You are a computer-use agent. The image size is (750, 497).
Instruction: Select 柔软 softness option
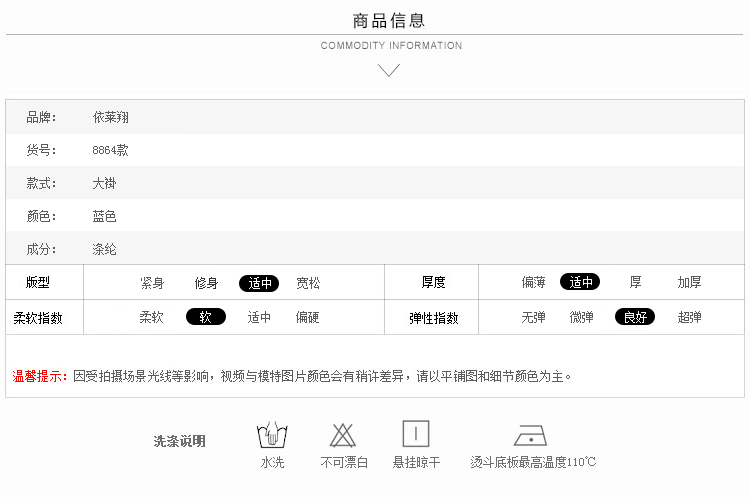tap(152, 317)
